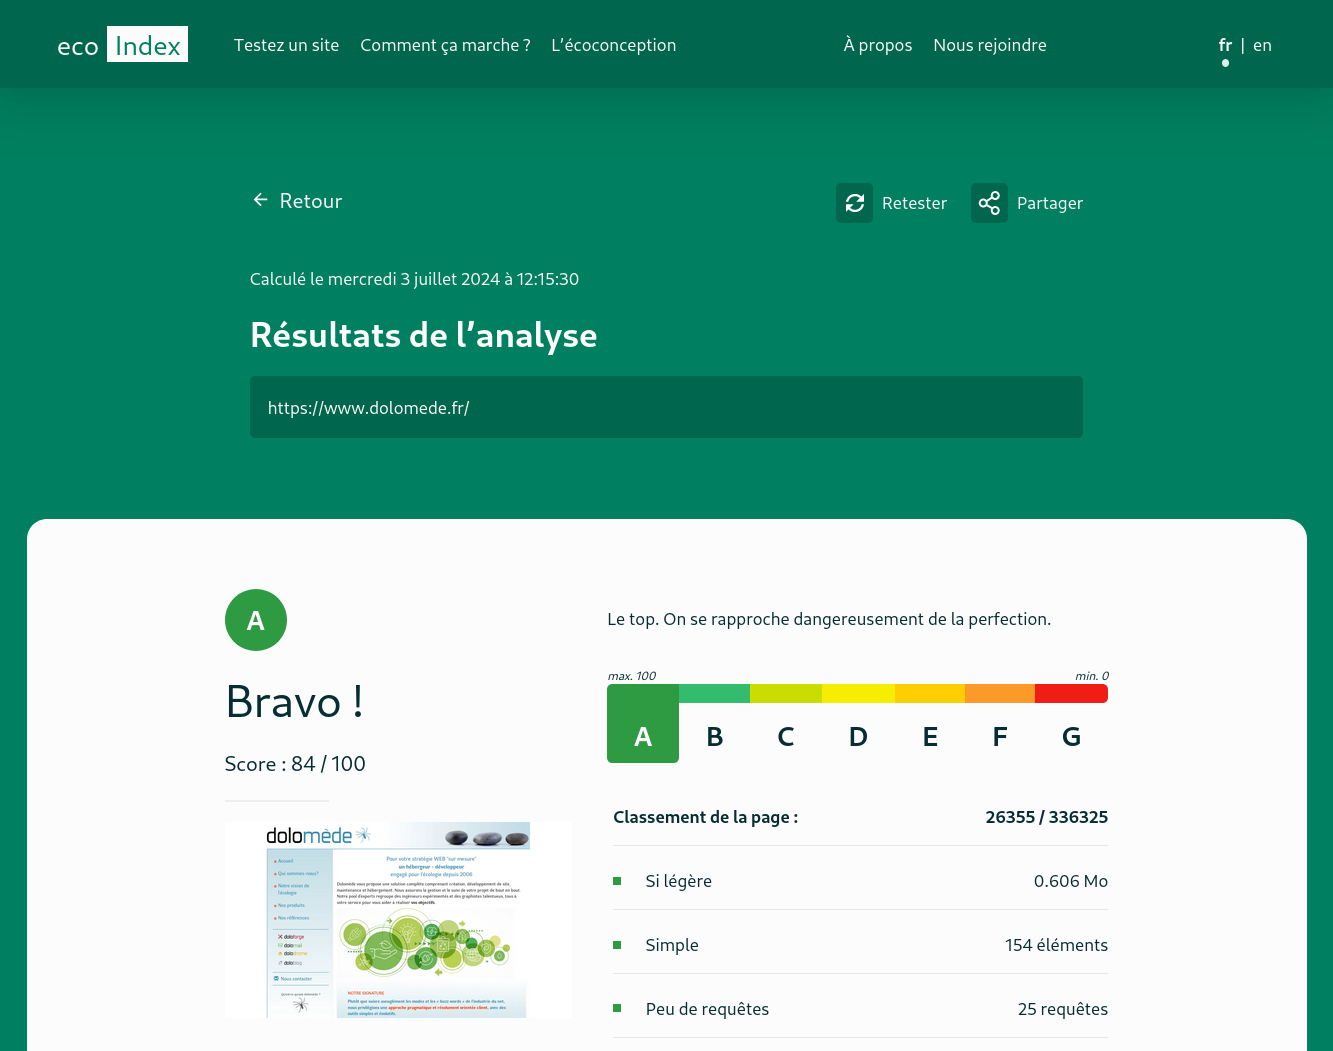
Task: Click the Partager label
Action: pyautogui.click(x=1050, y=203)
